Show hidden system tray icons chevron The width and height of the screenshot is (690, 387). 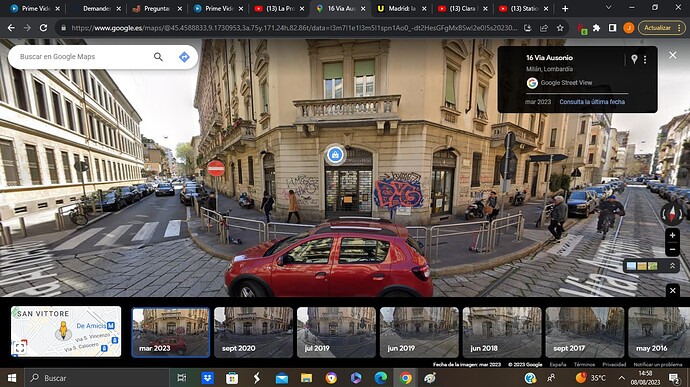(x=621, y=378)
